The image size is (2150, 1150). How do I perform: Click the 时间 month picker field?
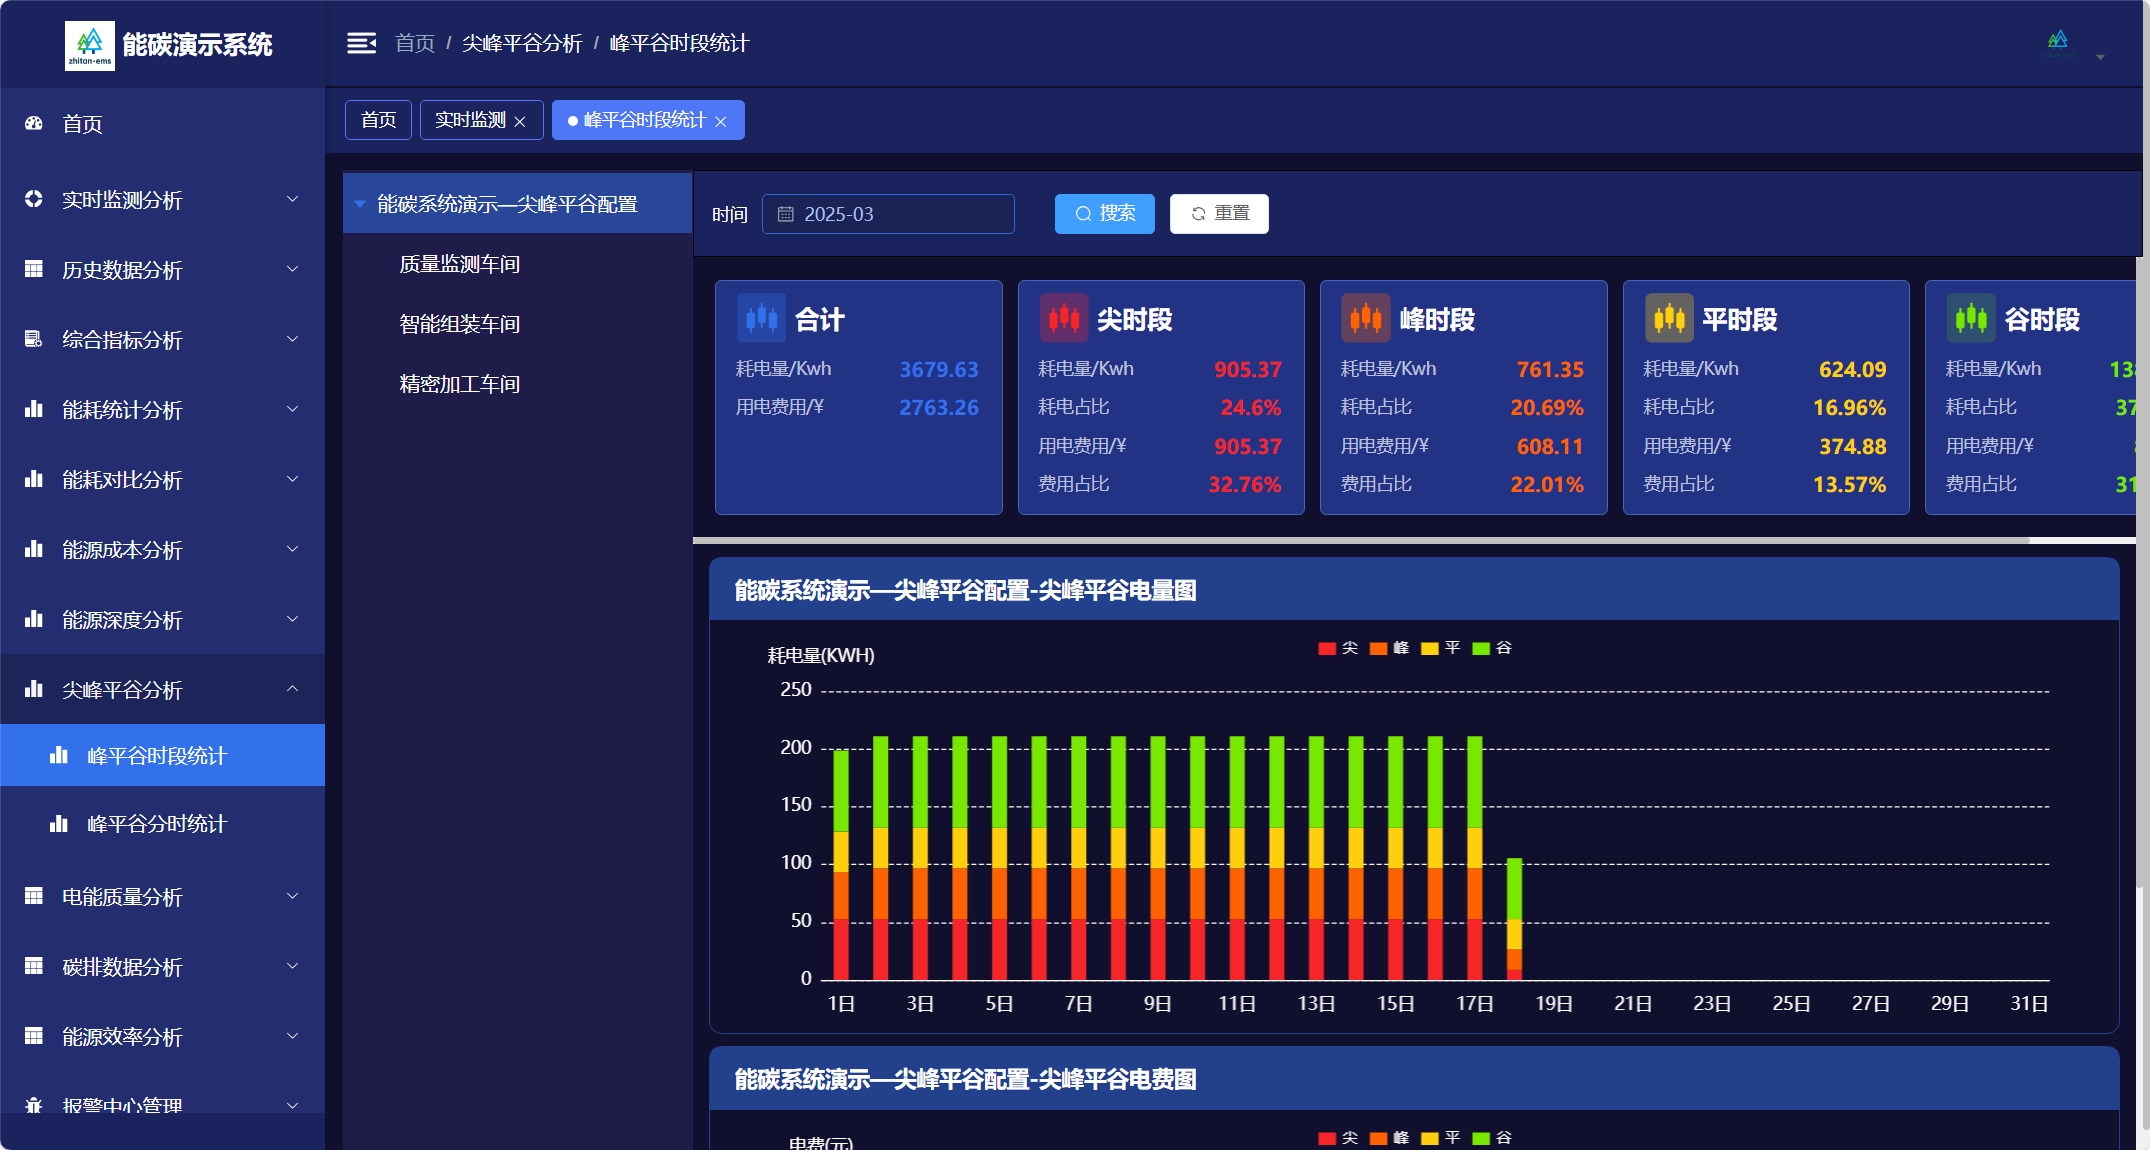[x=888, y=214]
